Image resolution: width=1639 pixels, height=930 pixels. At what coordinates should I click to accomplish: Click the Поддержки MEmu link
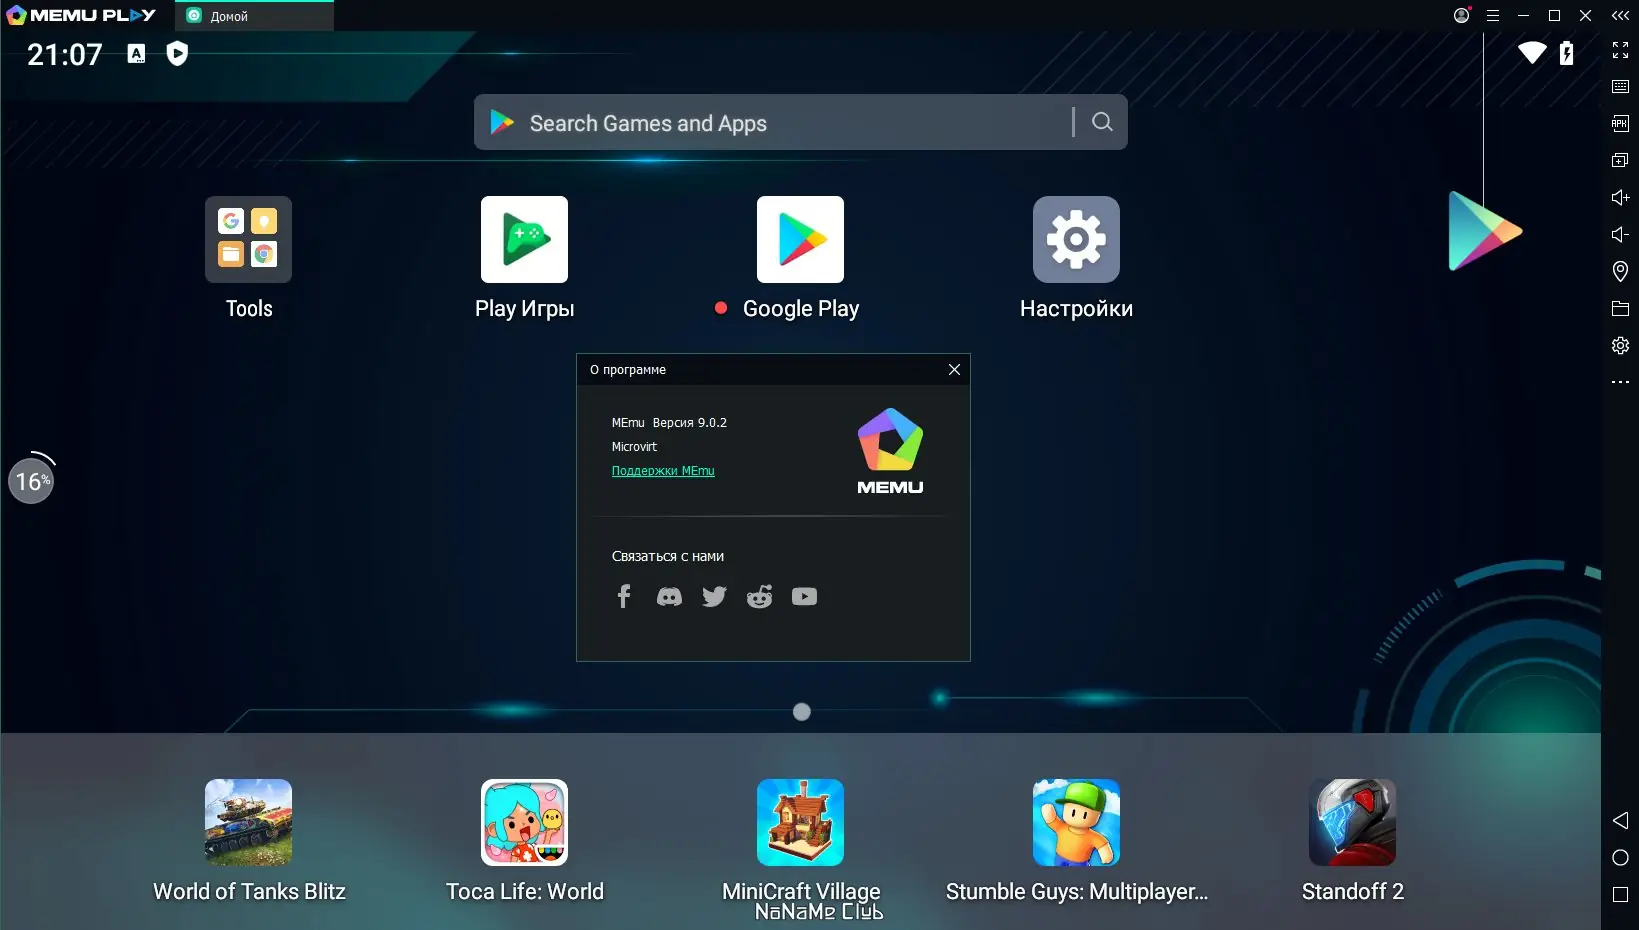663,471
